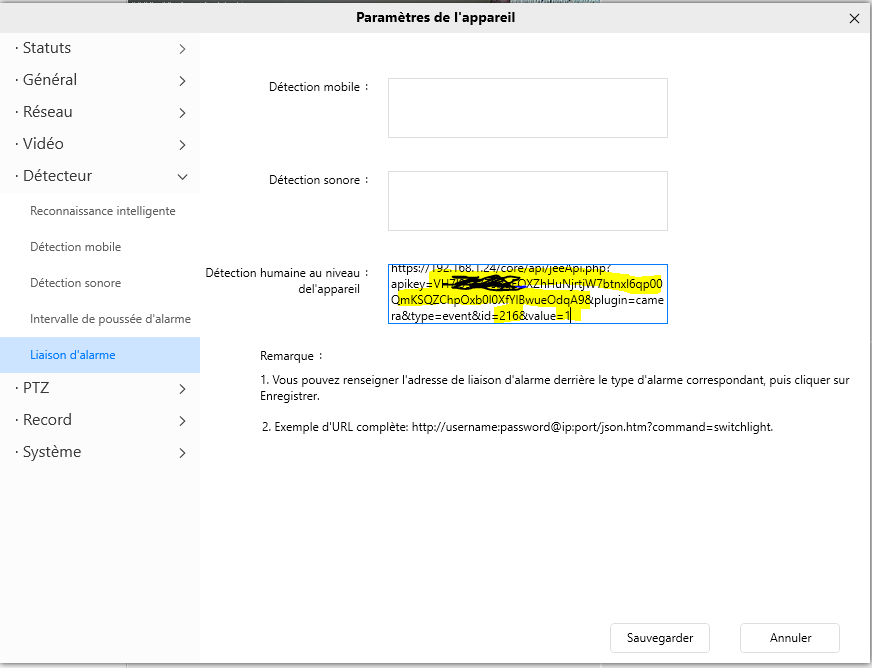Viewport: 872px width, 668px height.
Task: Expand the PTZ section chevron
Action: [x=182, y=389]
